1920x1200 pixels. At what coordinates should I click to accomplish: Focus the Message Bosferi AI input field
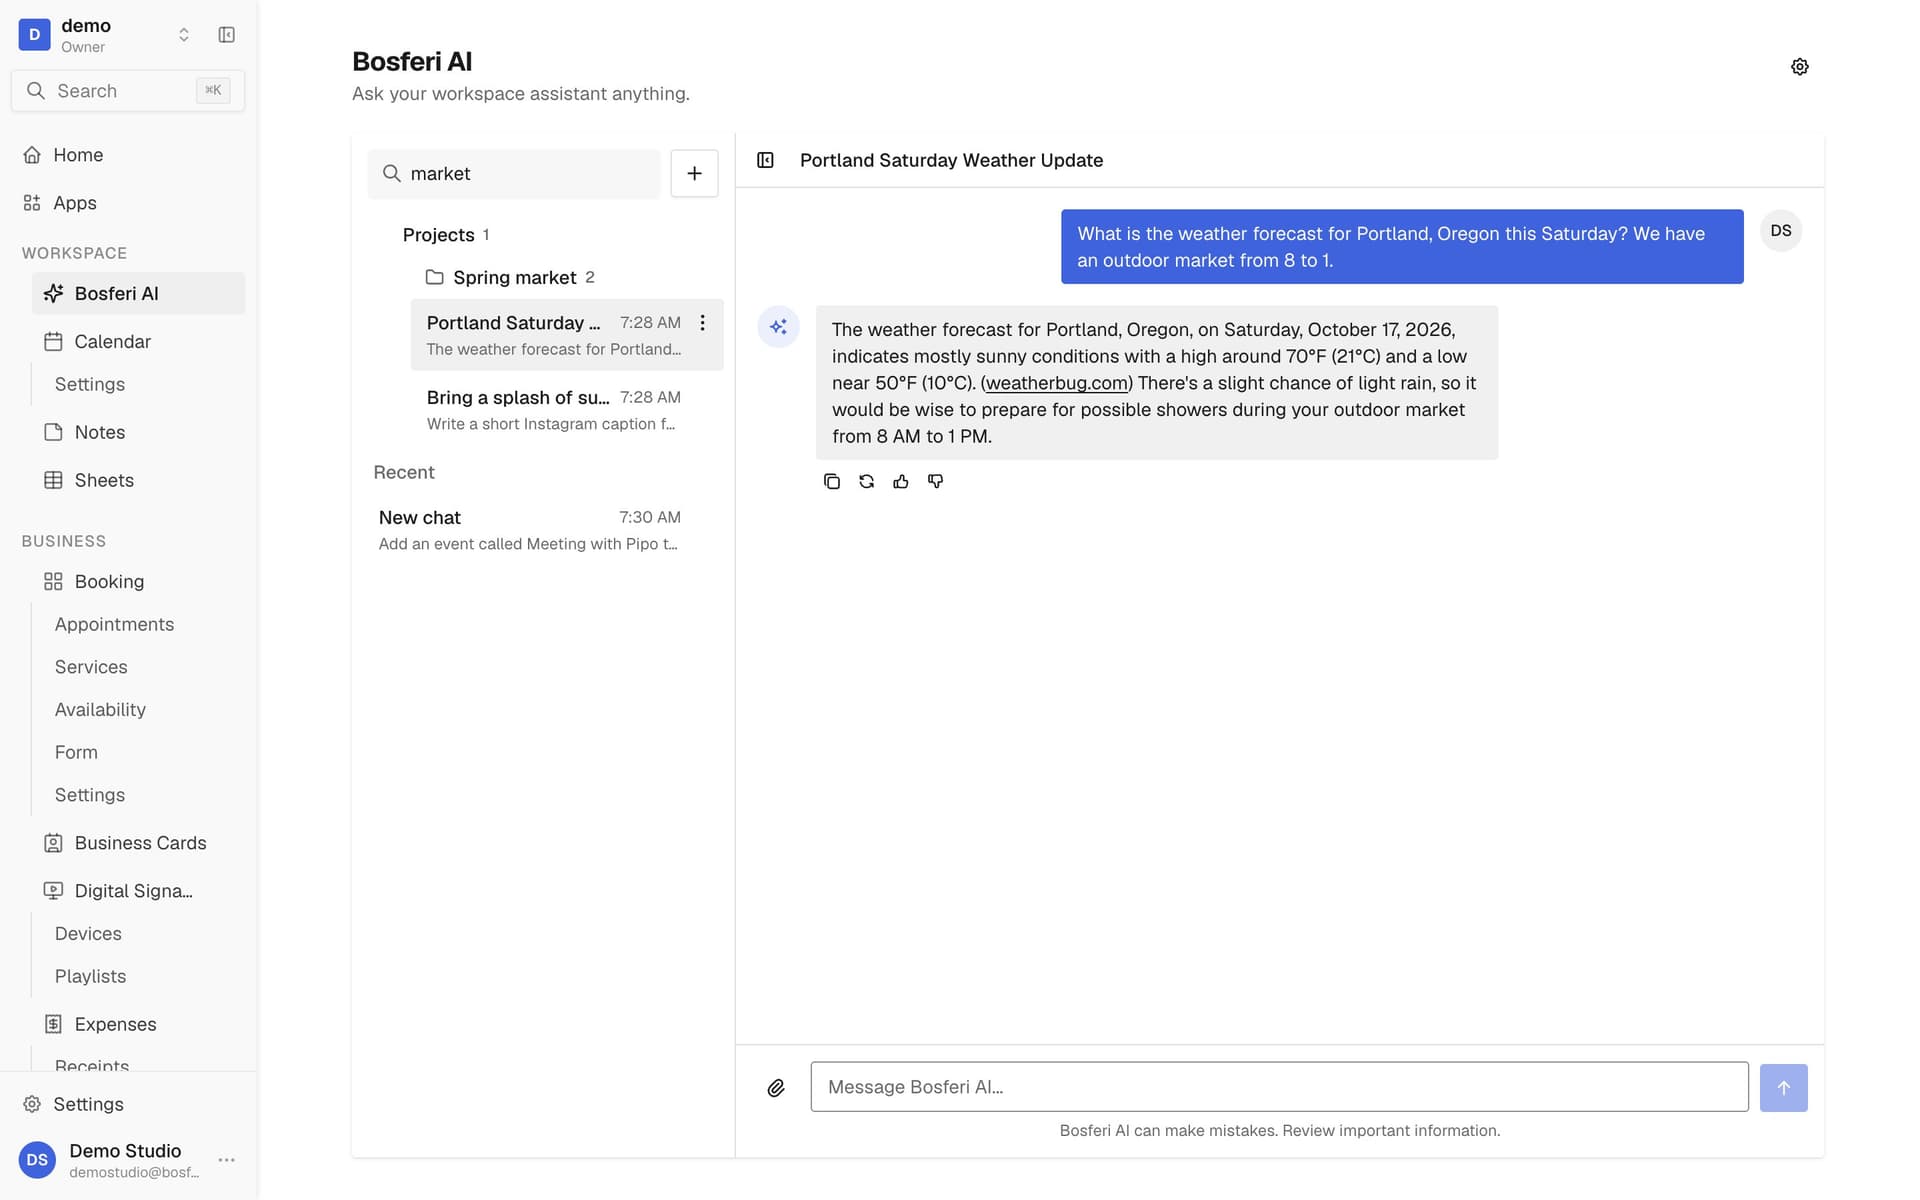[x=1279, y=1087]
